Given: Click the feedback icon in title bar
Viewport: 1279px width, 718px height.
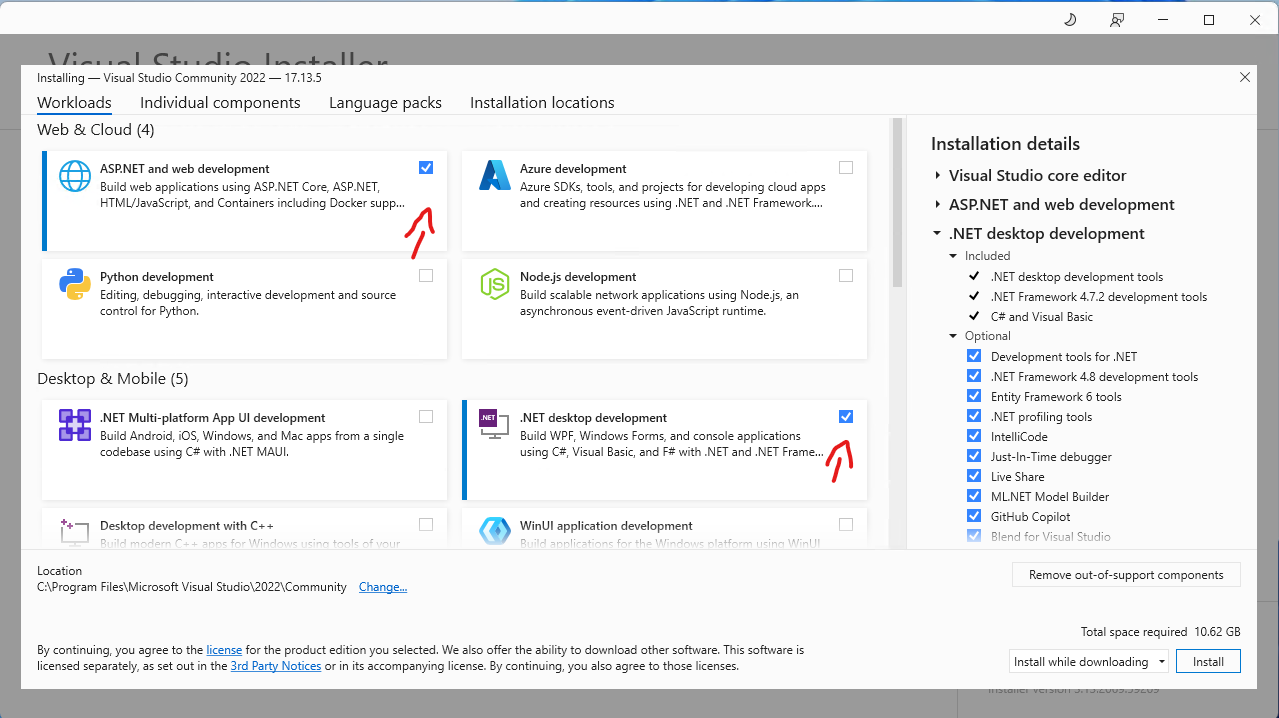Looking at the screenshot, I should point(1117,20).
